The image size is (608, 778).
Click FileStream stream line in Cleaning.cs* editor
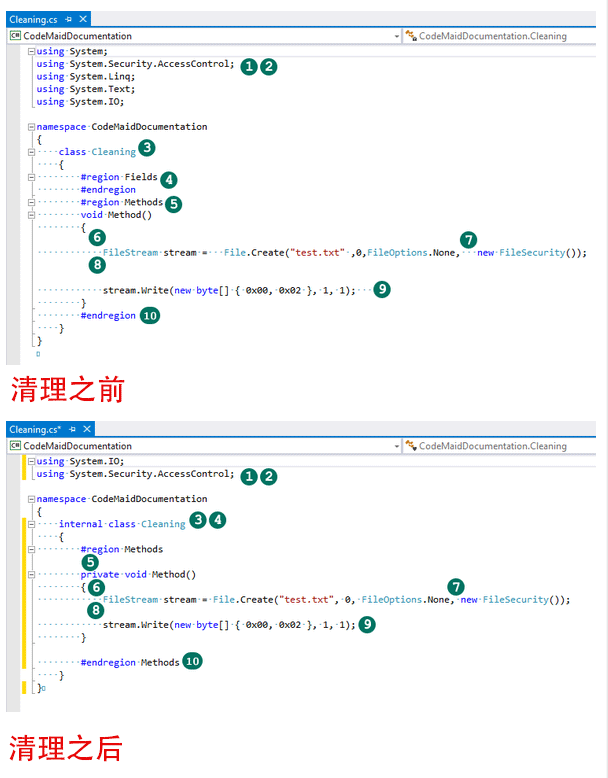tap(337, 599)
